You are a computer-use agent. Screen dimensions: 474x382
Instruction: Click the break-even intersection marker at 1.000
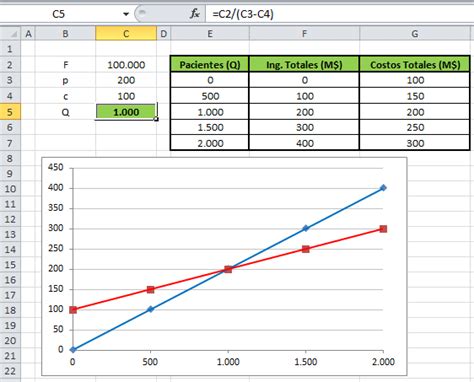tap(228, 269)
